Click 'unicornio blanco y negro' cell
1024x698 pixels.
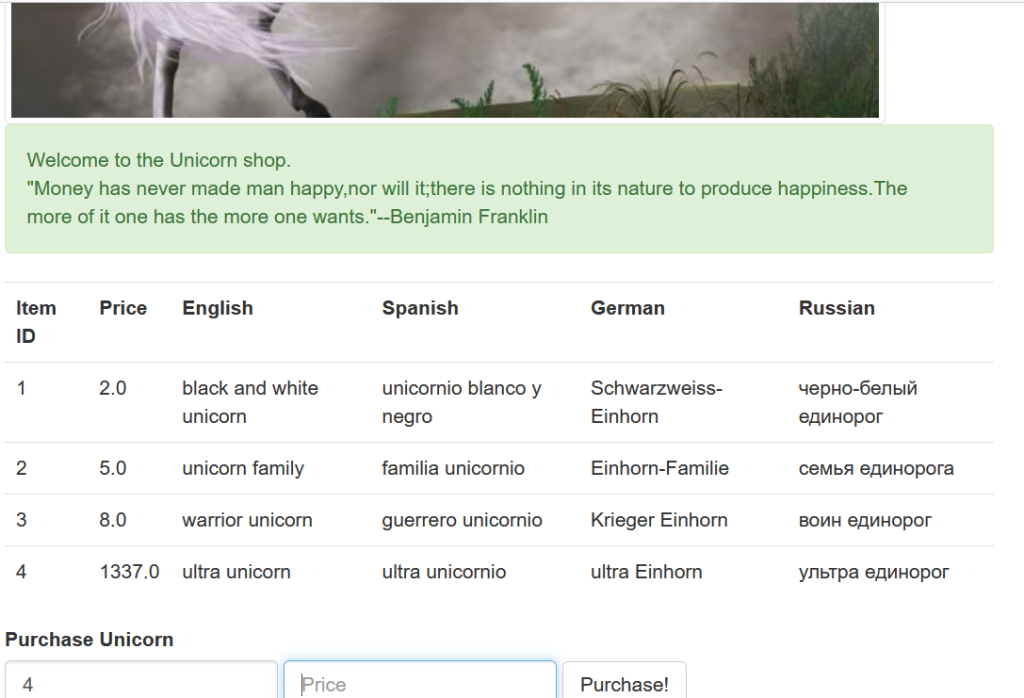pyautogui.click(x=461, y=402)
